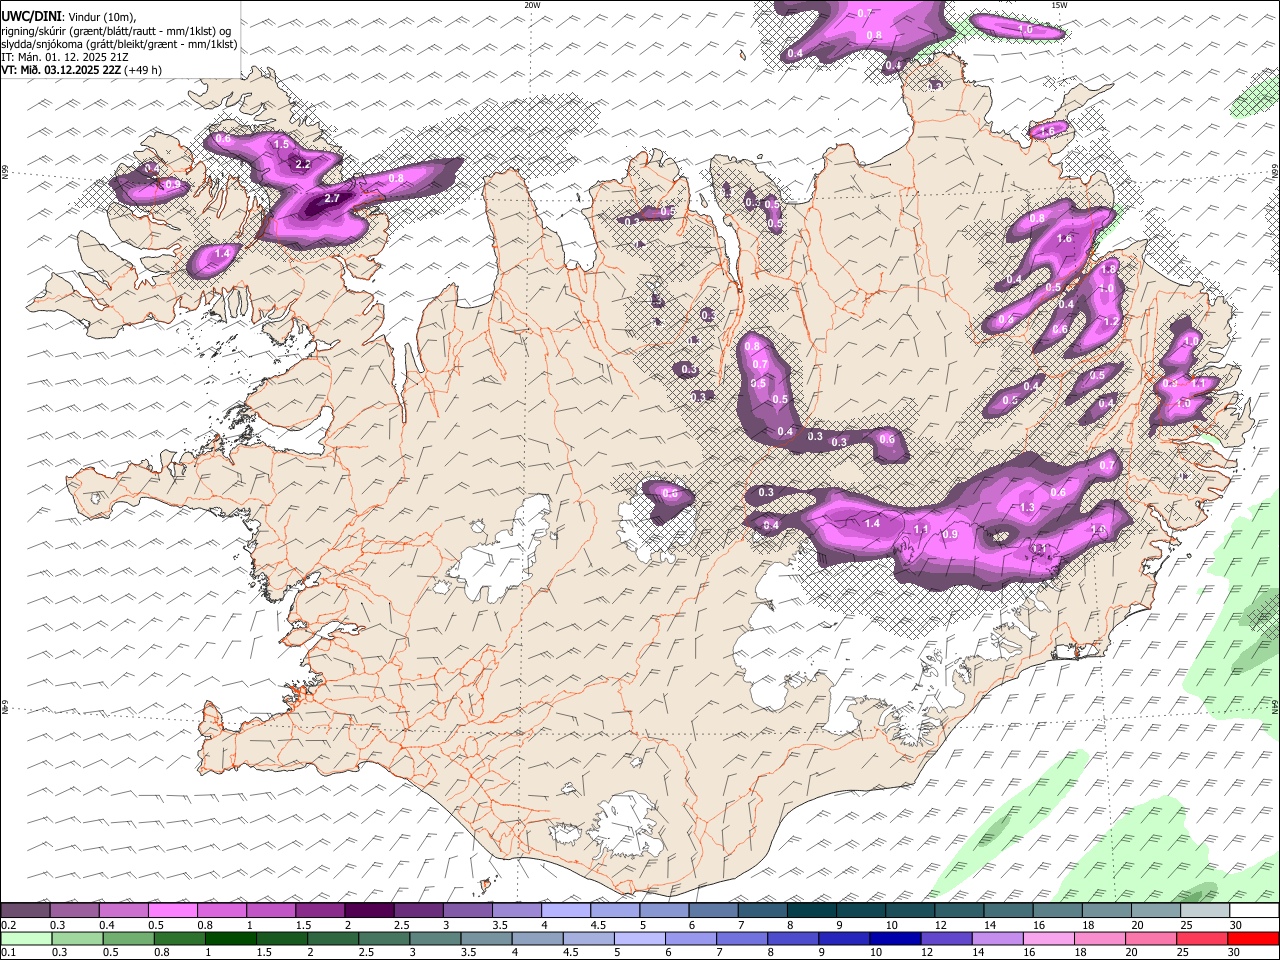Click the 2.2 precipitation value

(x=304, y=164)
